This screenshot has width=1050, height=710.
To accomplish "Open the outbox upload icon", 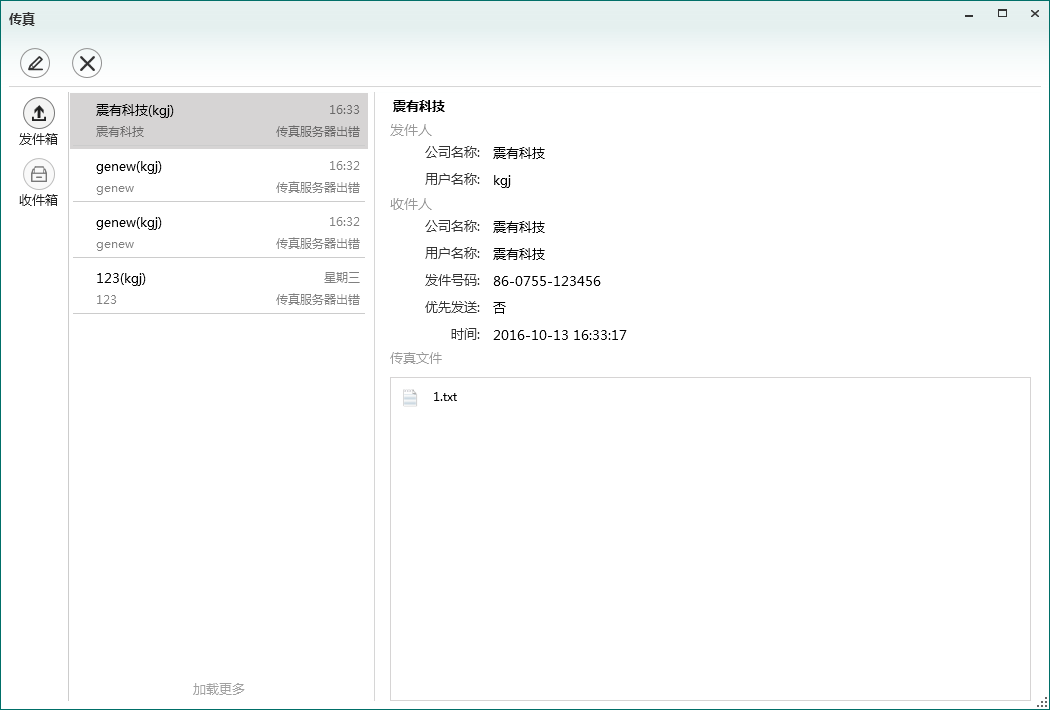I will [39, 112].
